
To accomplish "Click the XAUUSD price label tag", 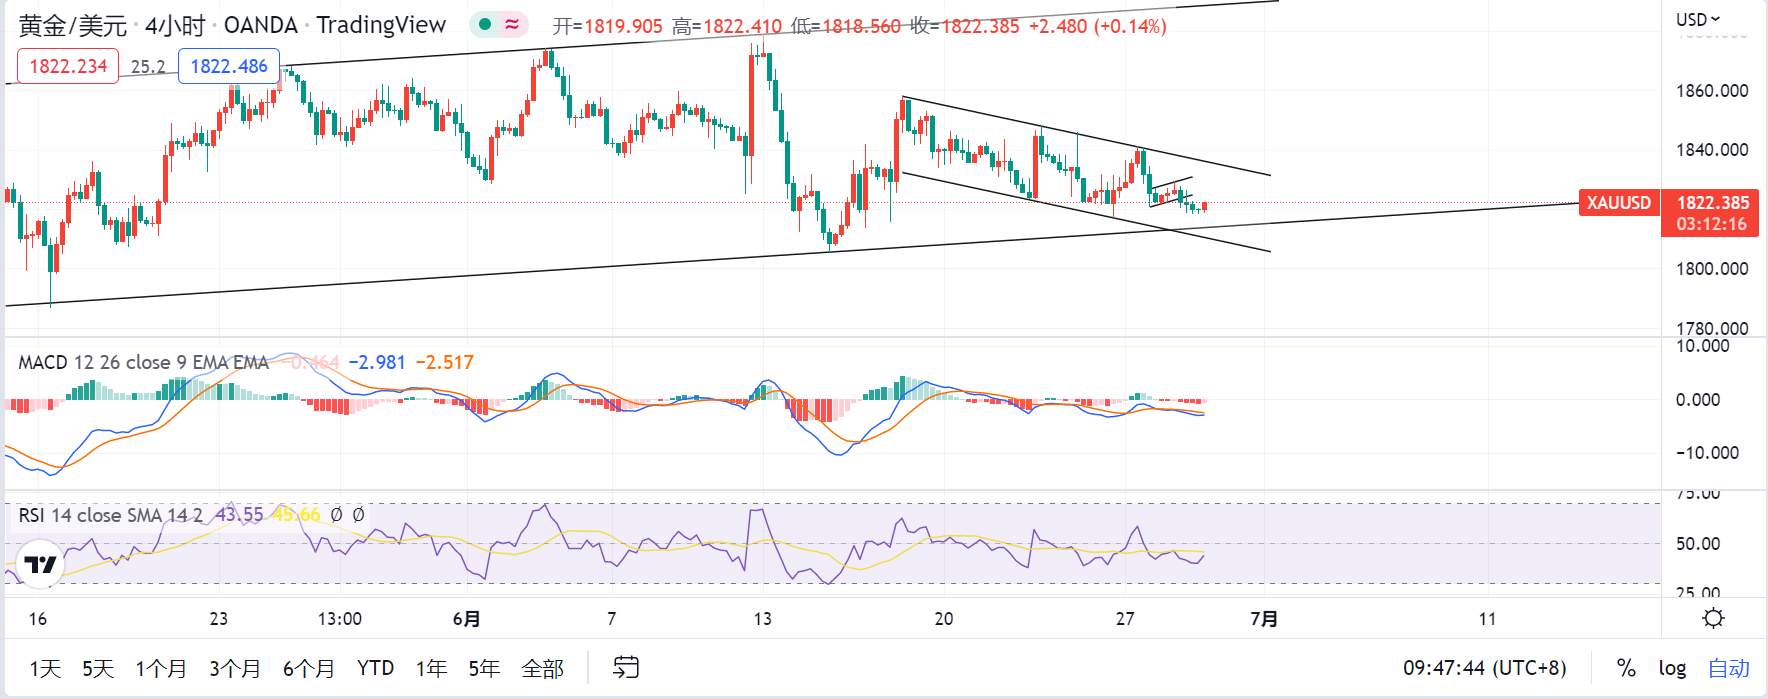I will (x=1619, y=202).
